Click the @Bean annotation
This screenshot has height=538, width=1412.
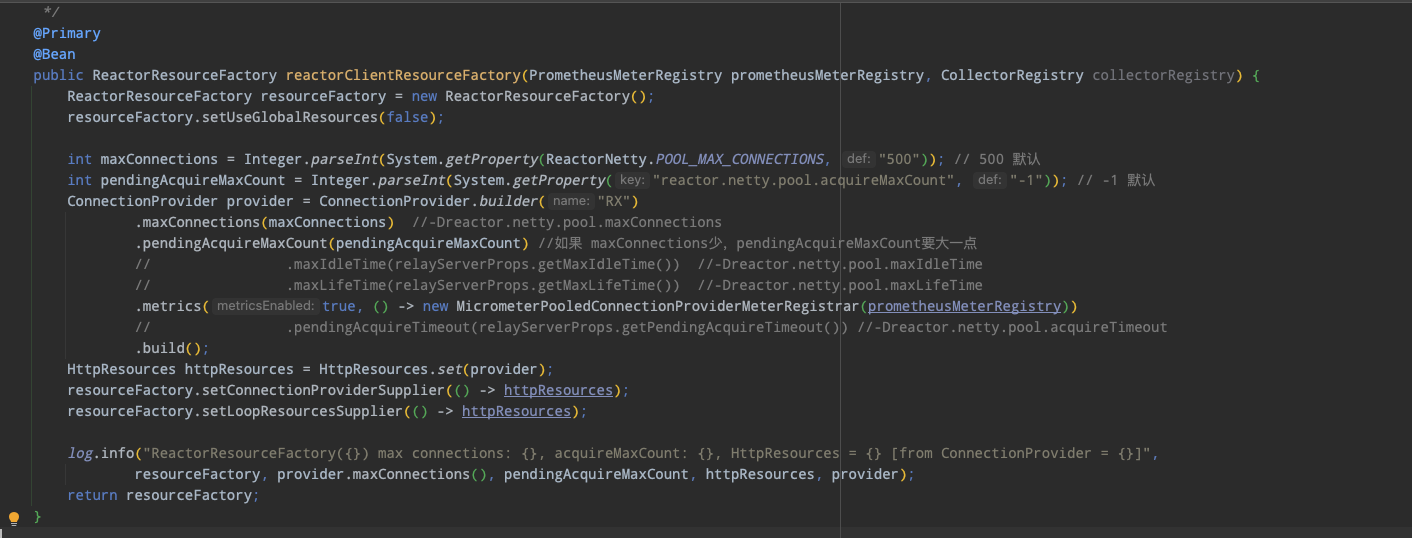coord(54,54)
